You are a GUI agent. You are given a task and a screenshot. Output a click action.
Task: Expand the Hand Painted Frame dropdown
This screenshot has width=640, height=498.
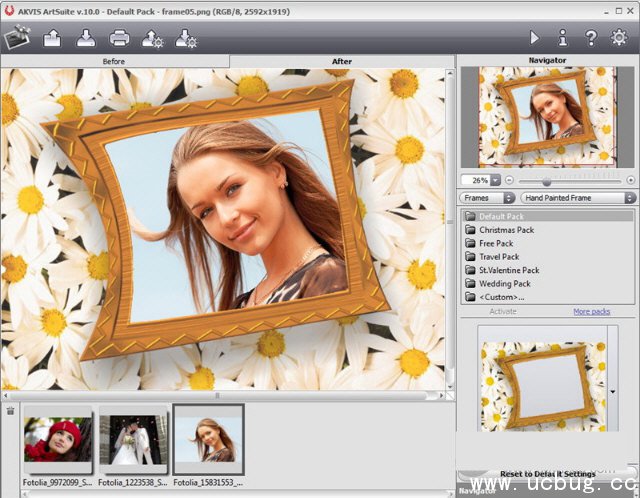578,198
